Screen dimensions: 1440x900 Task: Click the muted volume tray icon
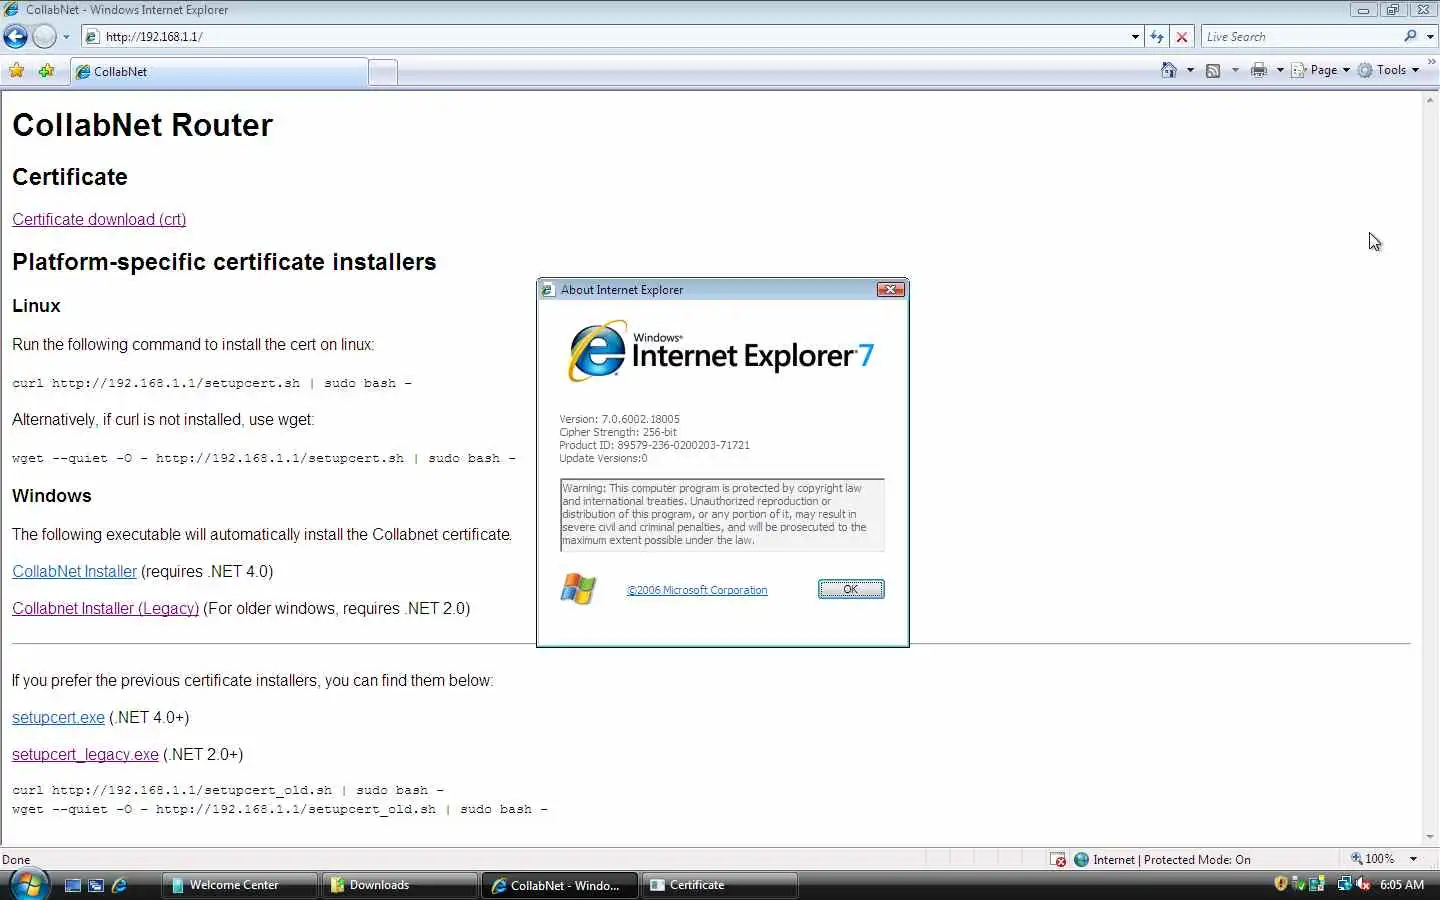(1362, 884)
